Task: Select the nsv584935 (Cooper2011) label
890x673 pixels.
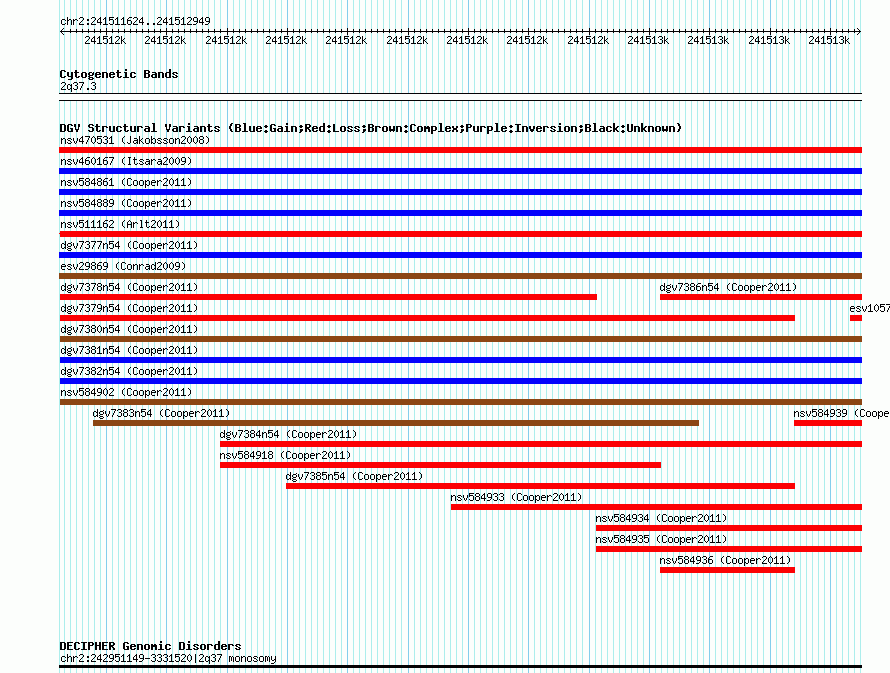Action: pos(661,539)
